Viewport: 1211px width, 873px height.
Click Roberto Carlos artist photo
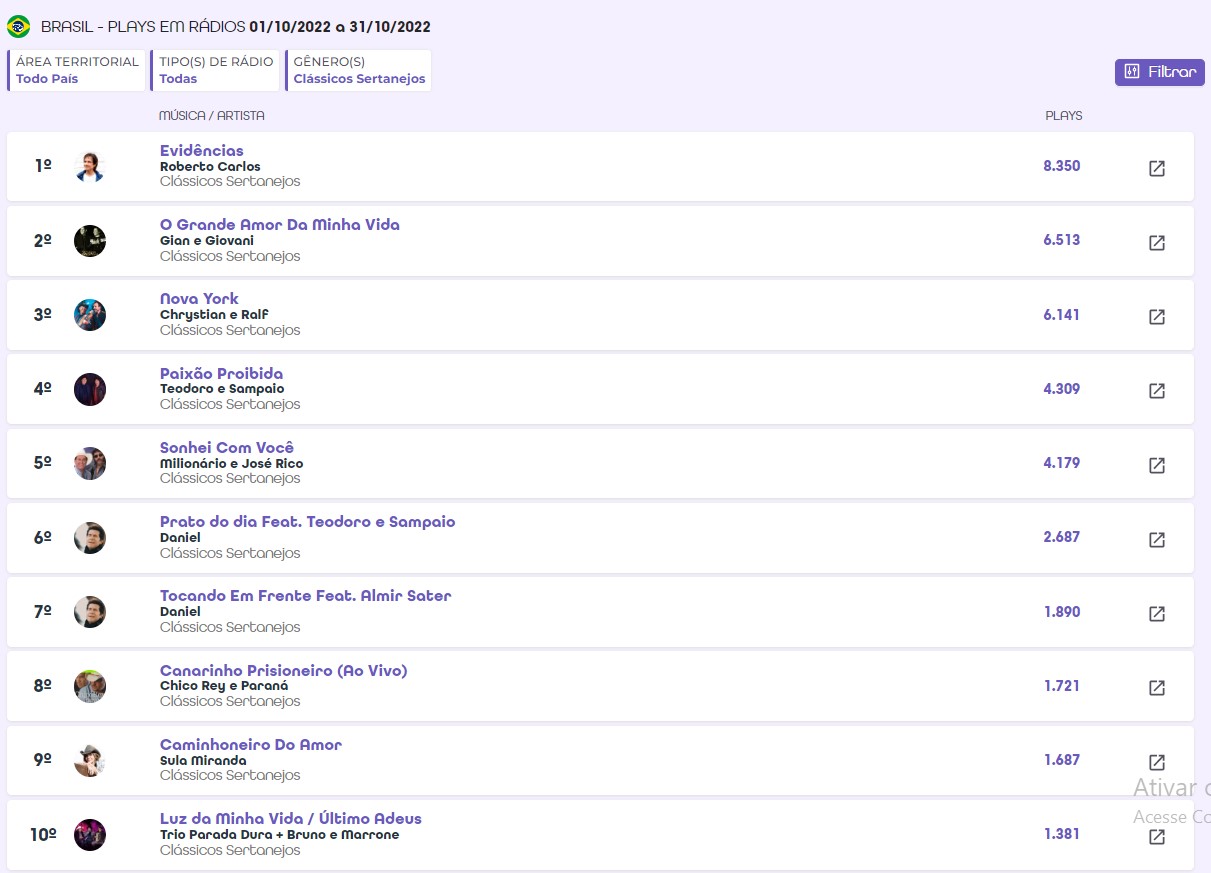coord(90,166)
